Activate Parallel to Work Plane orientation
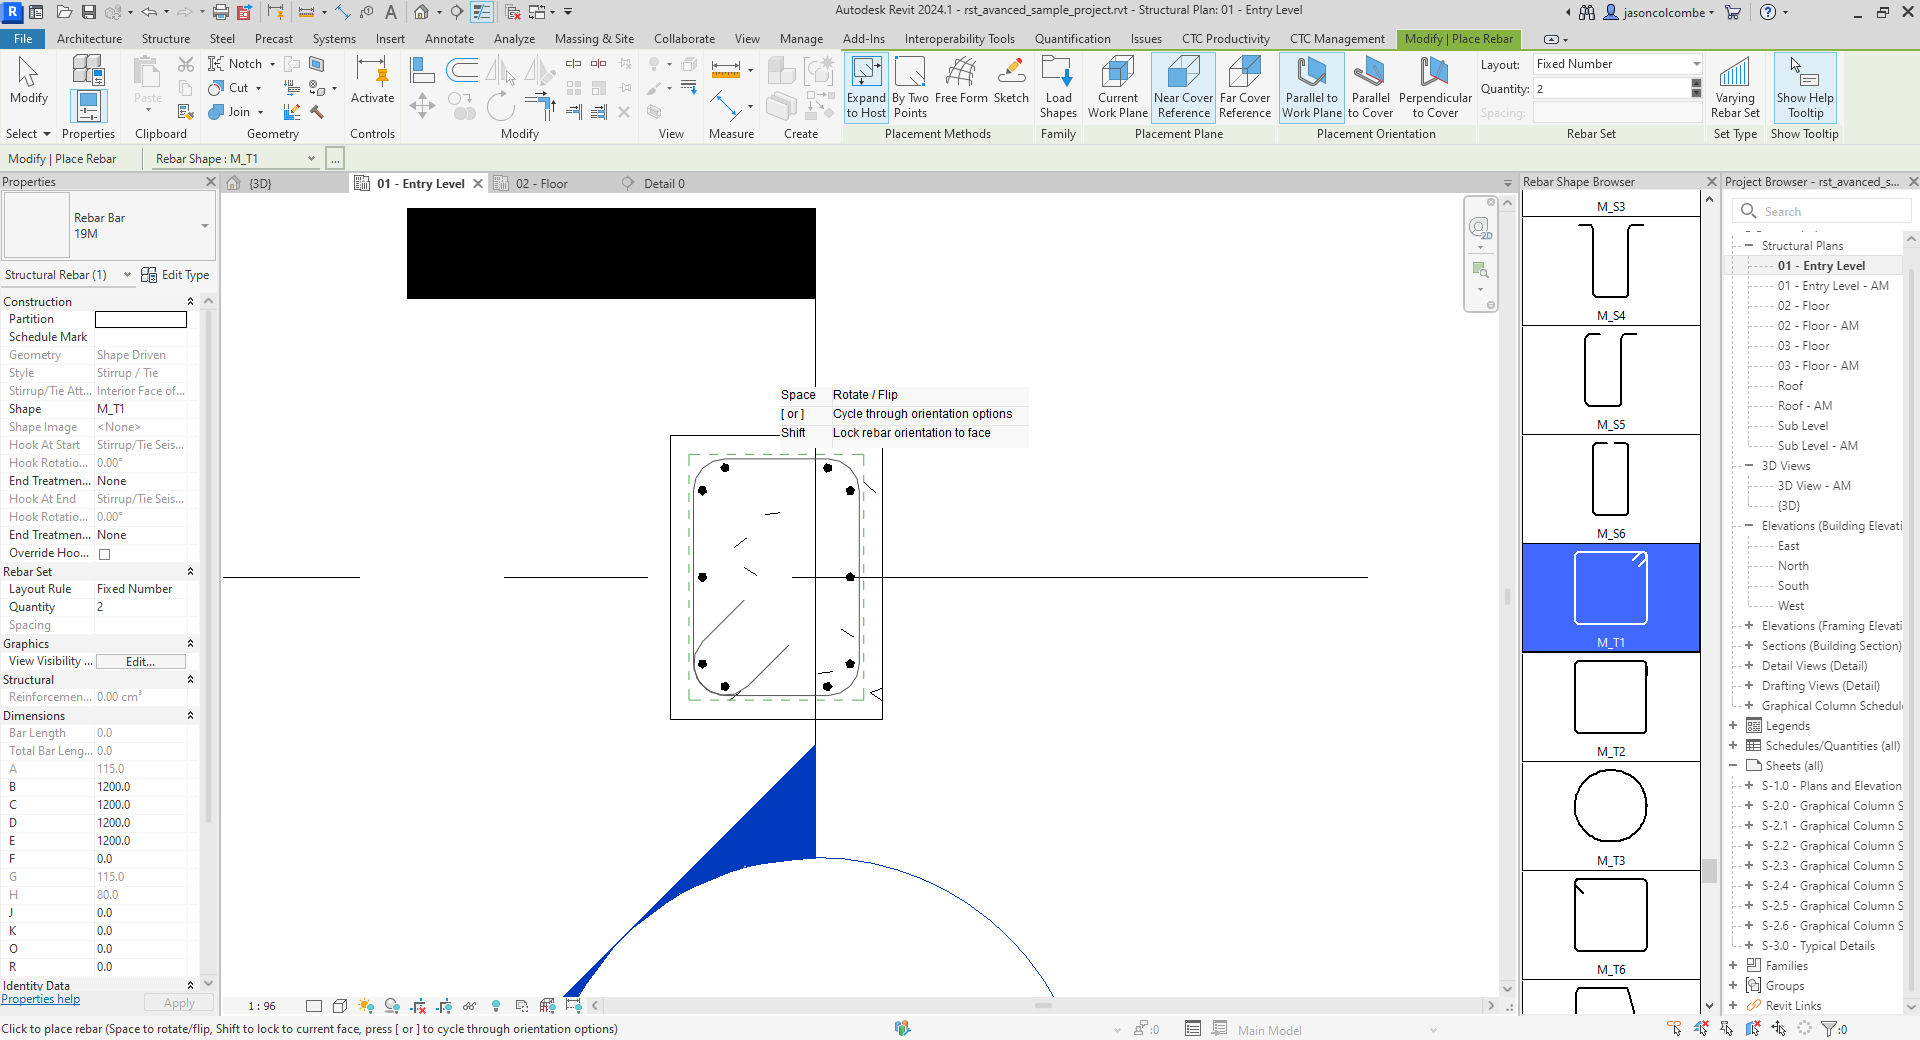The image size is (1920, 1040). pyautogui.click(x=1310, y=88)
